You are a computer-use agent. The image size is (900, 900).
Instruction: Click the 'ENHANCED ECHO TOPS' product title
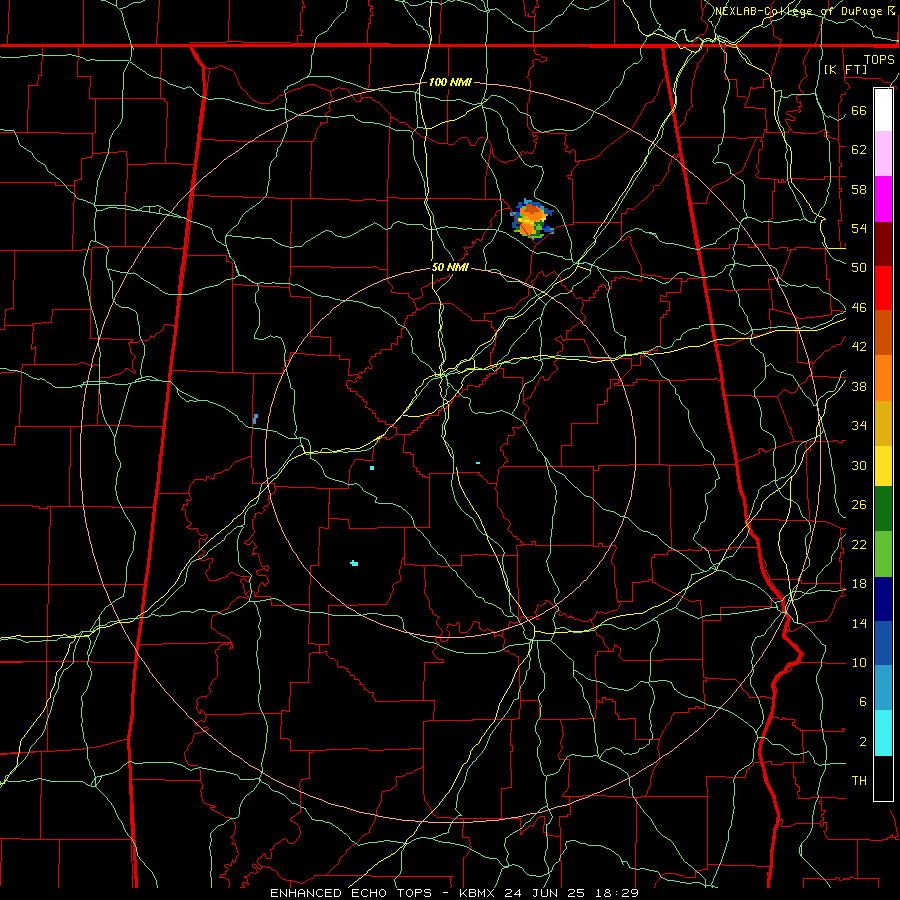(x=350, y=893)
